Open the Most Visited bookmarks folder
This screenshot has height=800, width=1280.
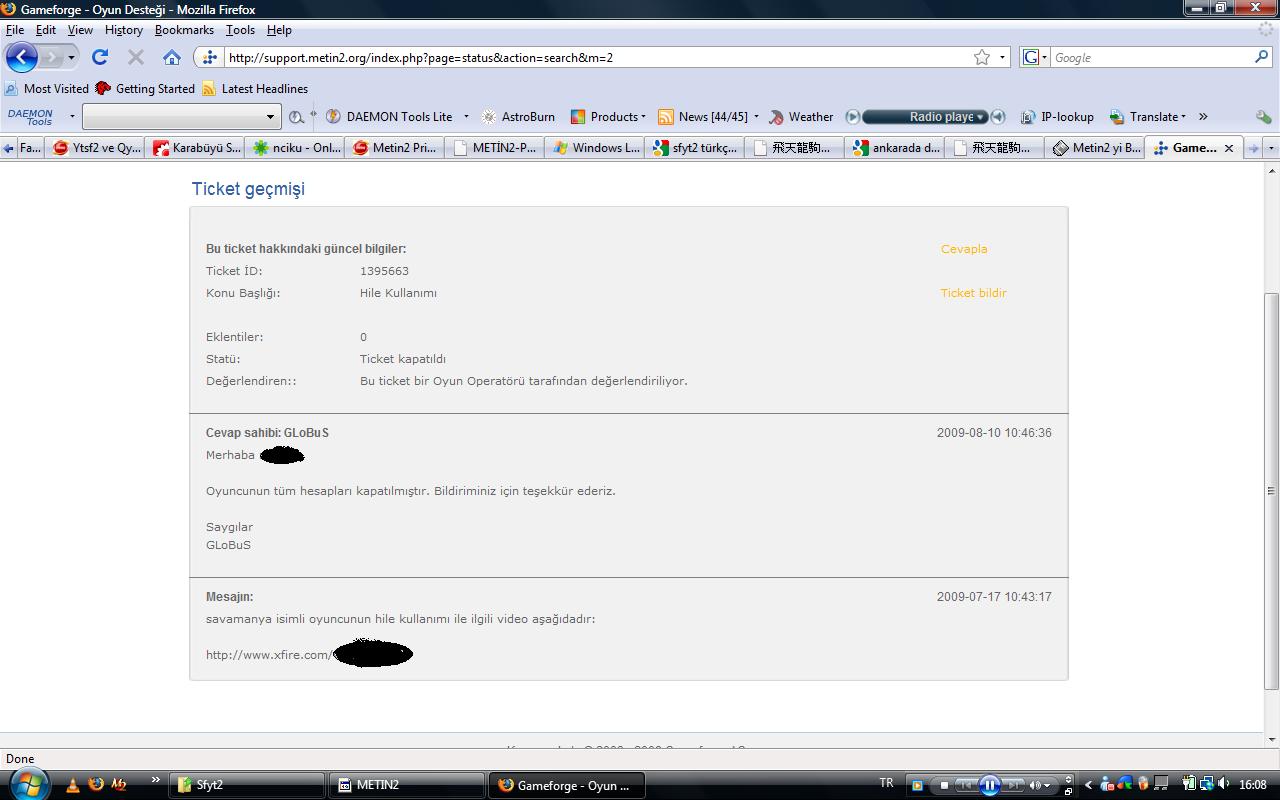47,88
